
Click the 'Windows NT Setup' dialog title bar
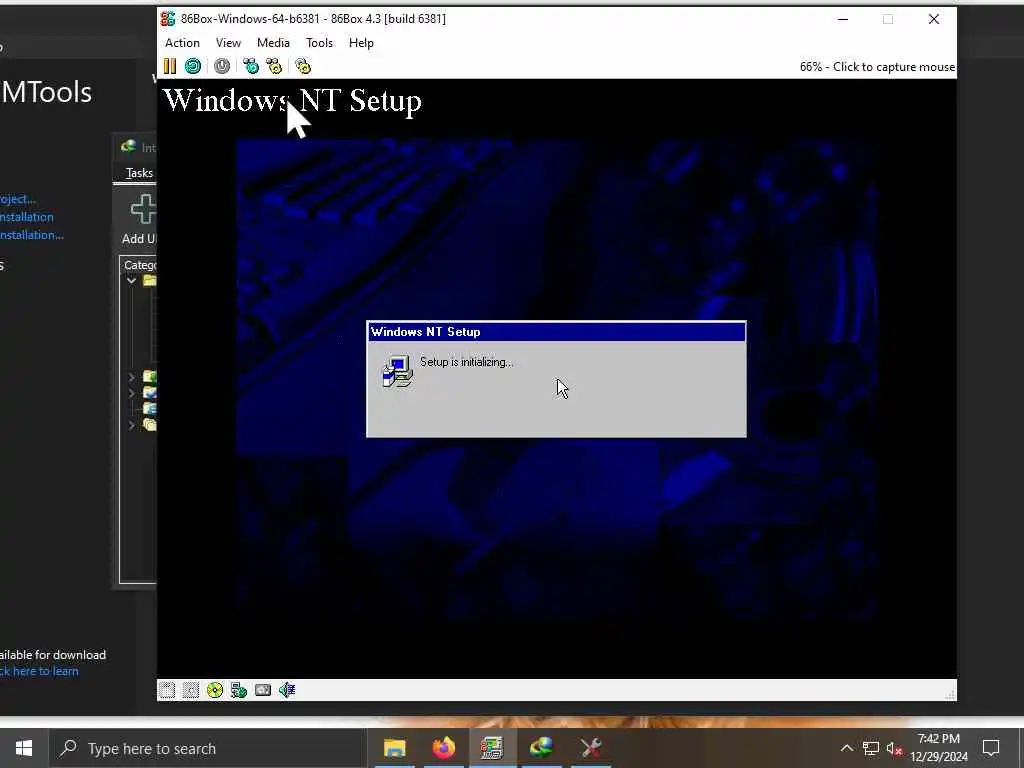556,332
